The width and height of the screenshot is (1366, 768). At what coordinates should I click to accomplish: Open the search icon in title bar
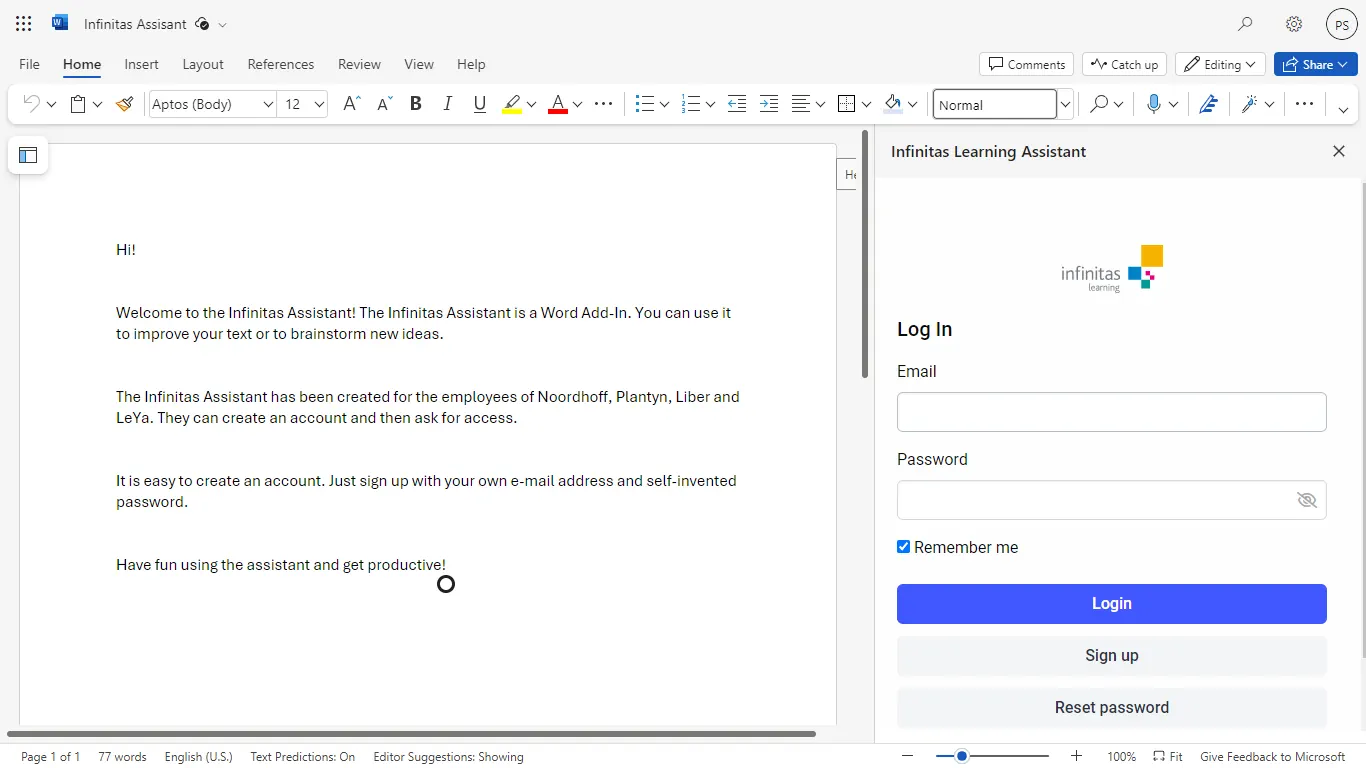1245,24
